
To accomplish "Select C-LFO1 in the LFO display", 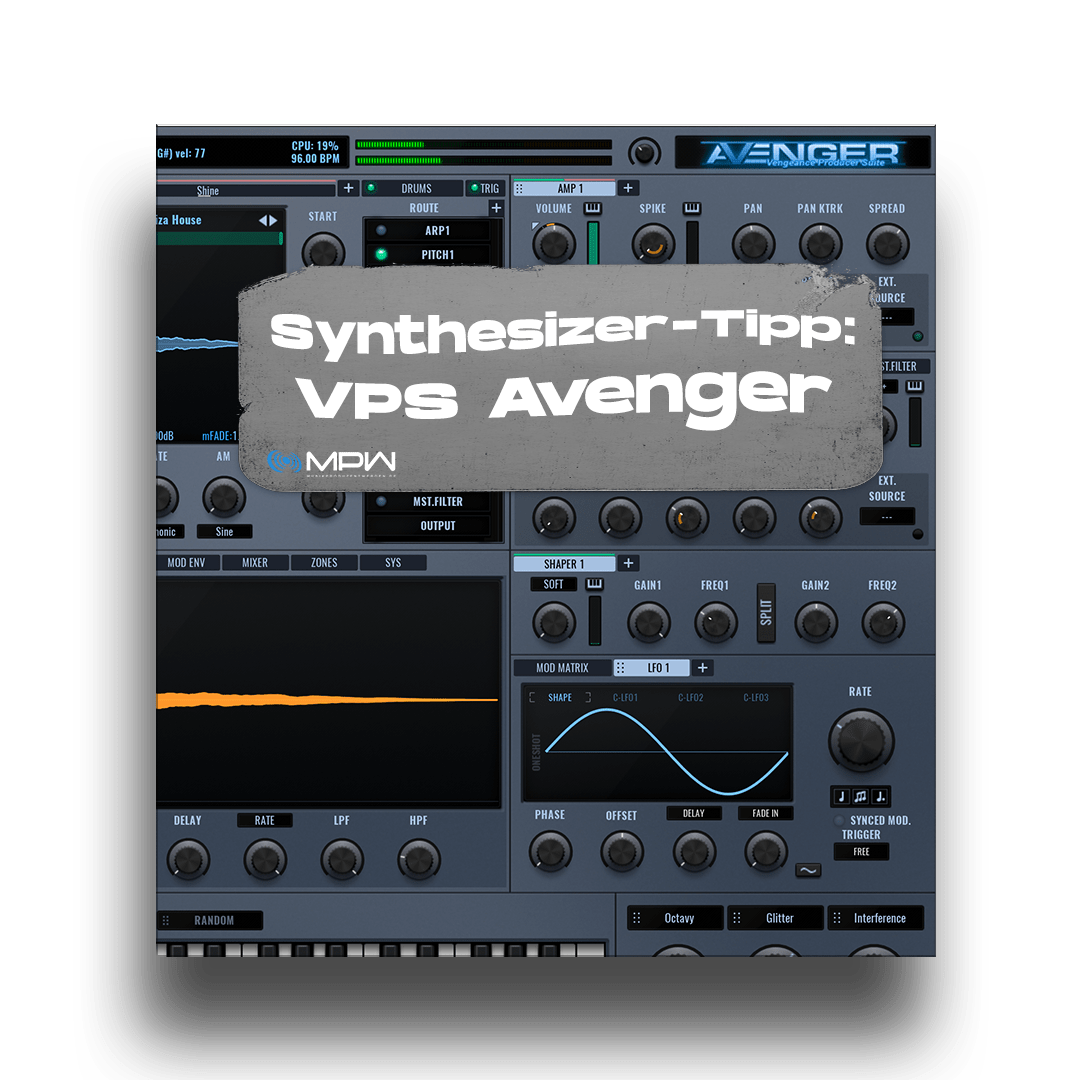I will [x=625, y=698].
